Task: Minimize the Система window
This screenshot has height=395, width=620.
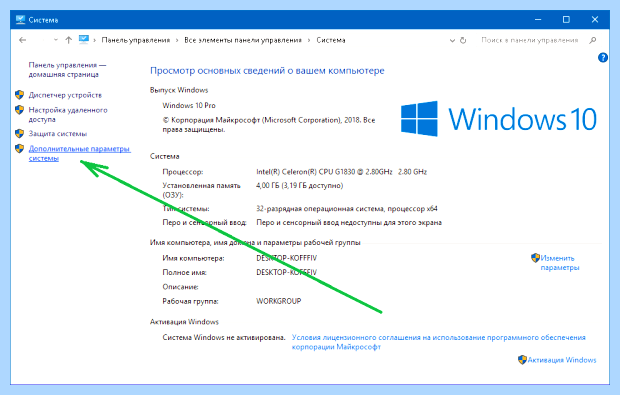Action: pos(538,19)
